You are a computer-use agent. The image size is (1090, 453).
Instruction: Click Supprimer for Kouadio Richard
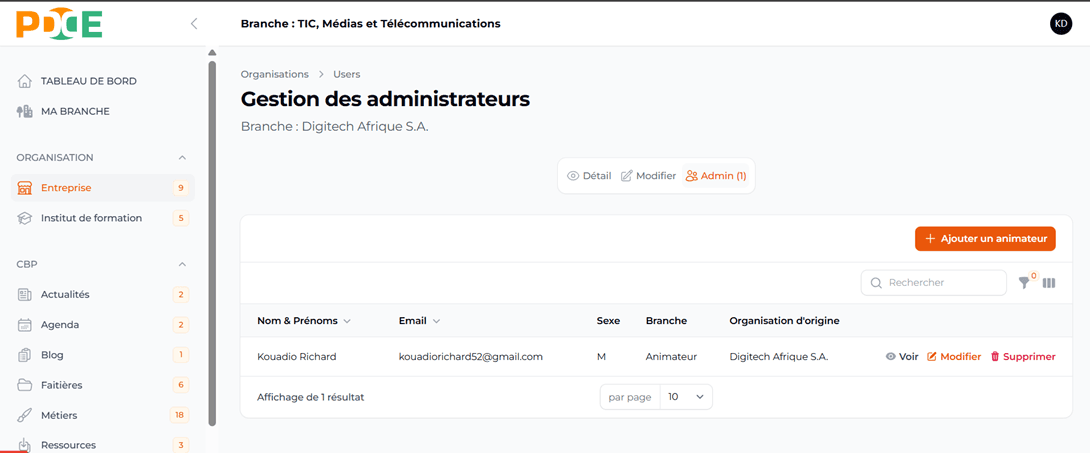pos(1023,356)
